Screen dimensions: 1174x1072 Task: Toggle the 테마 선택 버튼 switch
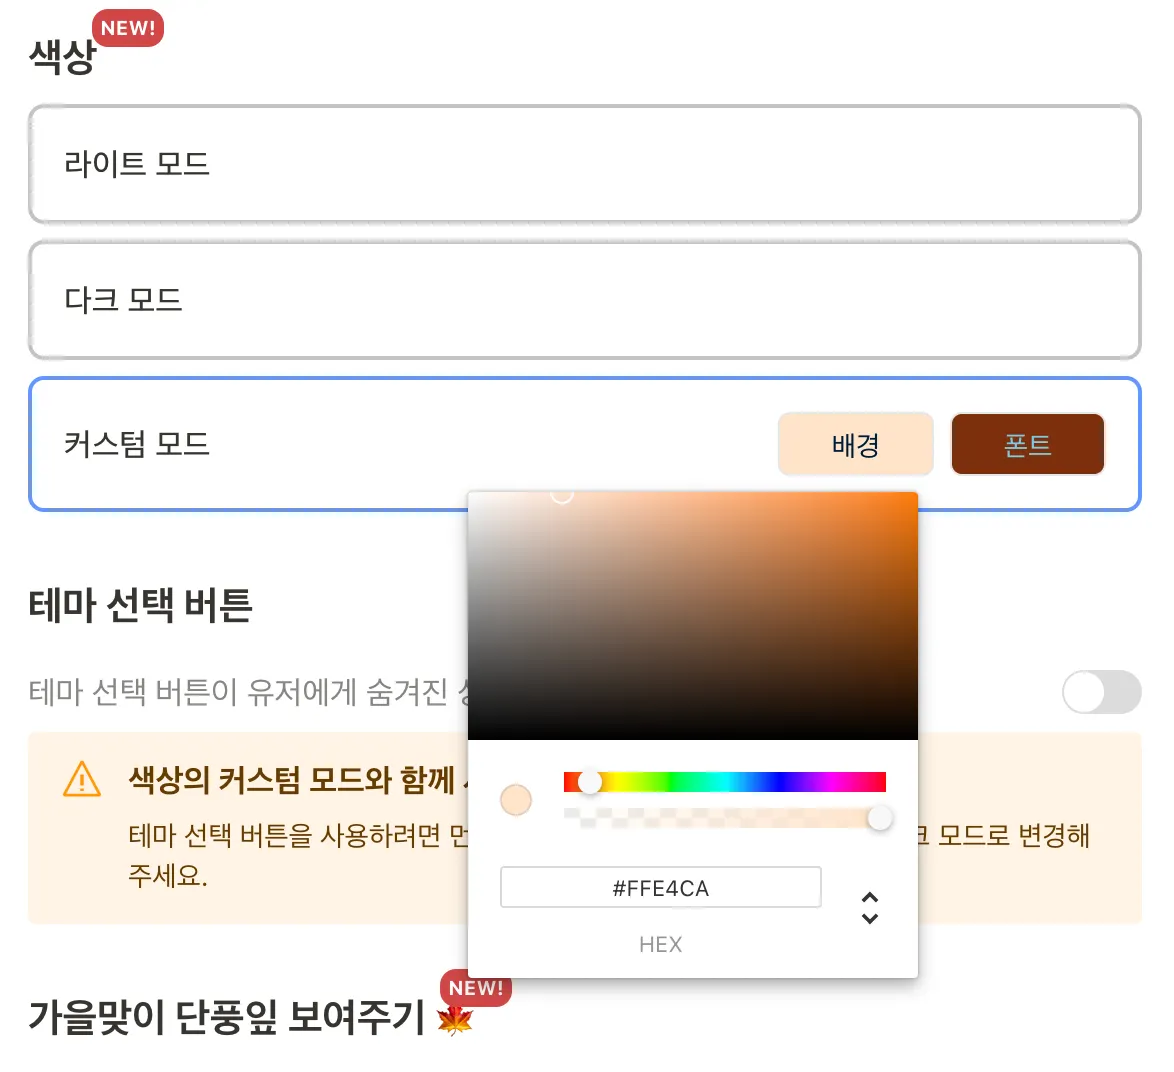pyautogui.click(x=1101, y=692)
